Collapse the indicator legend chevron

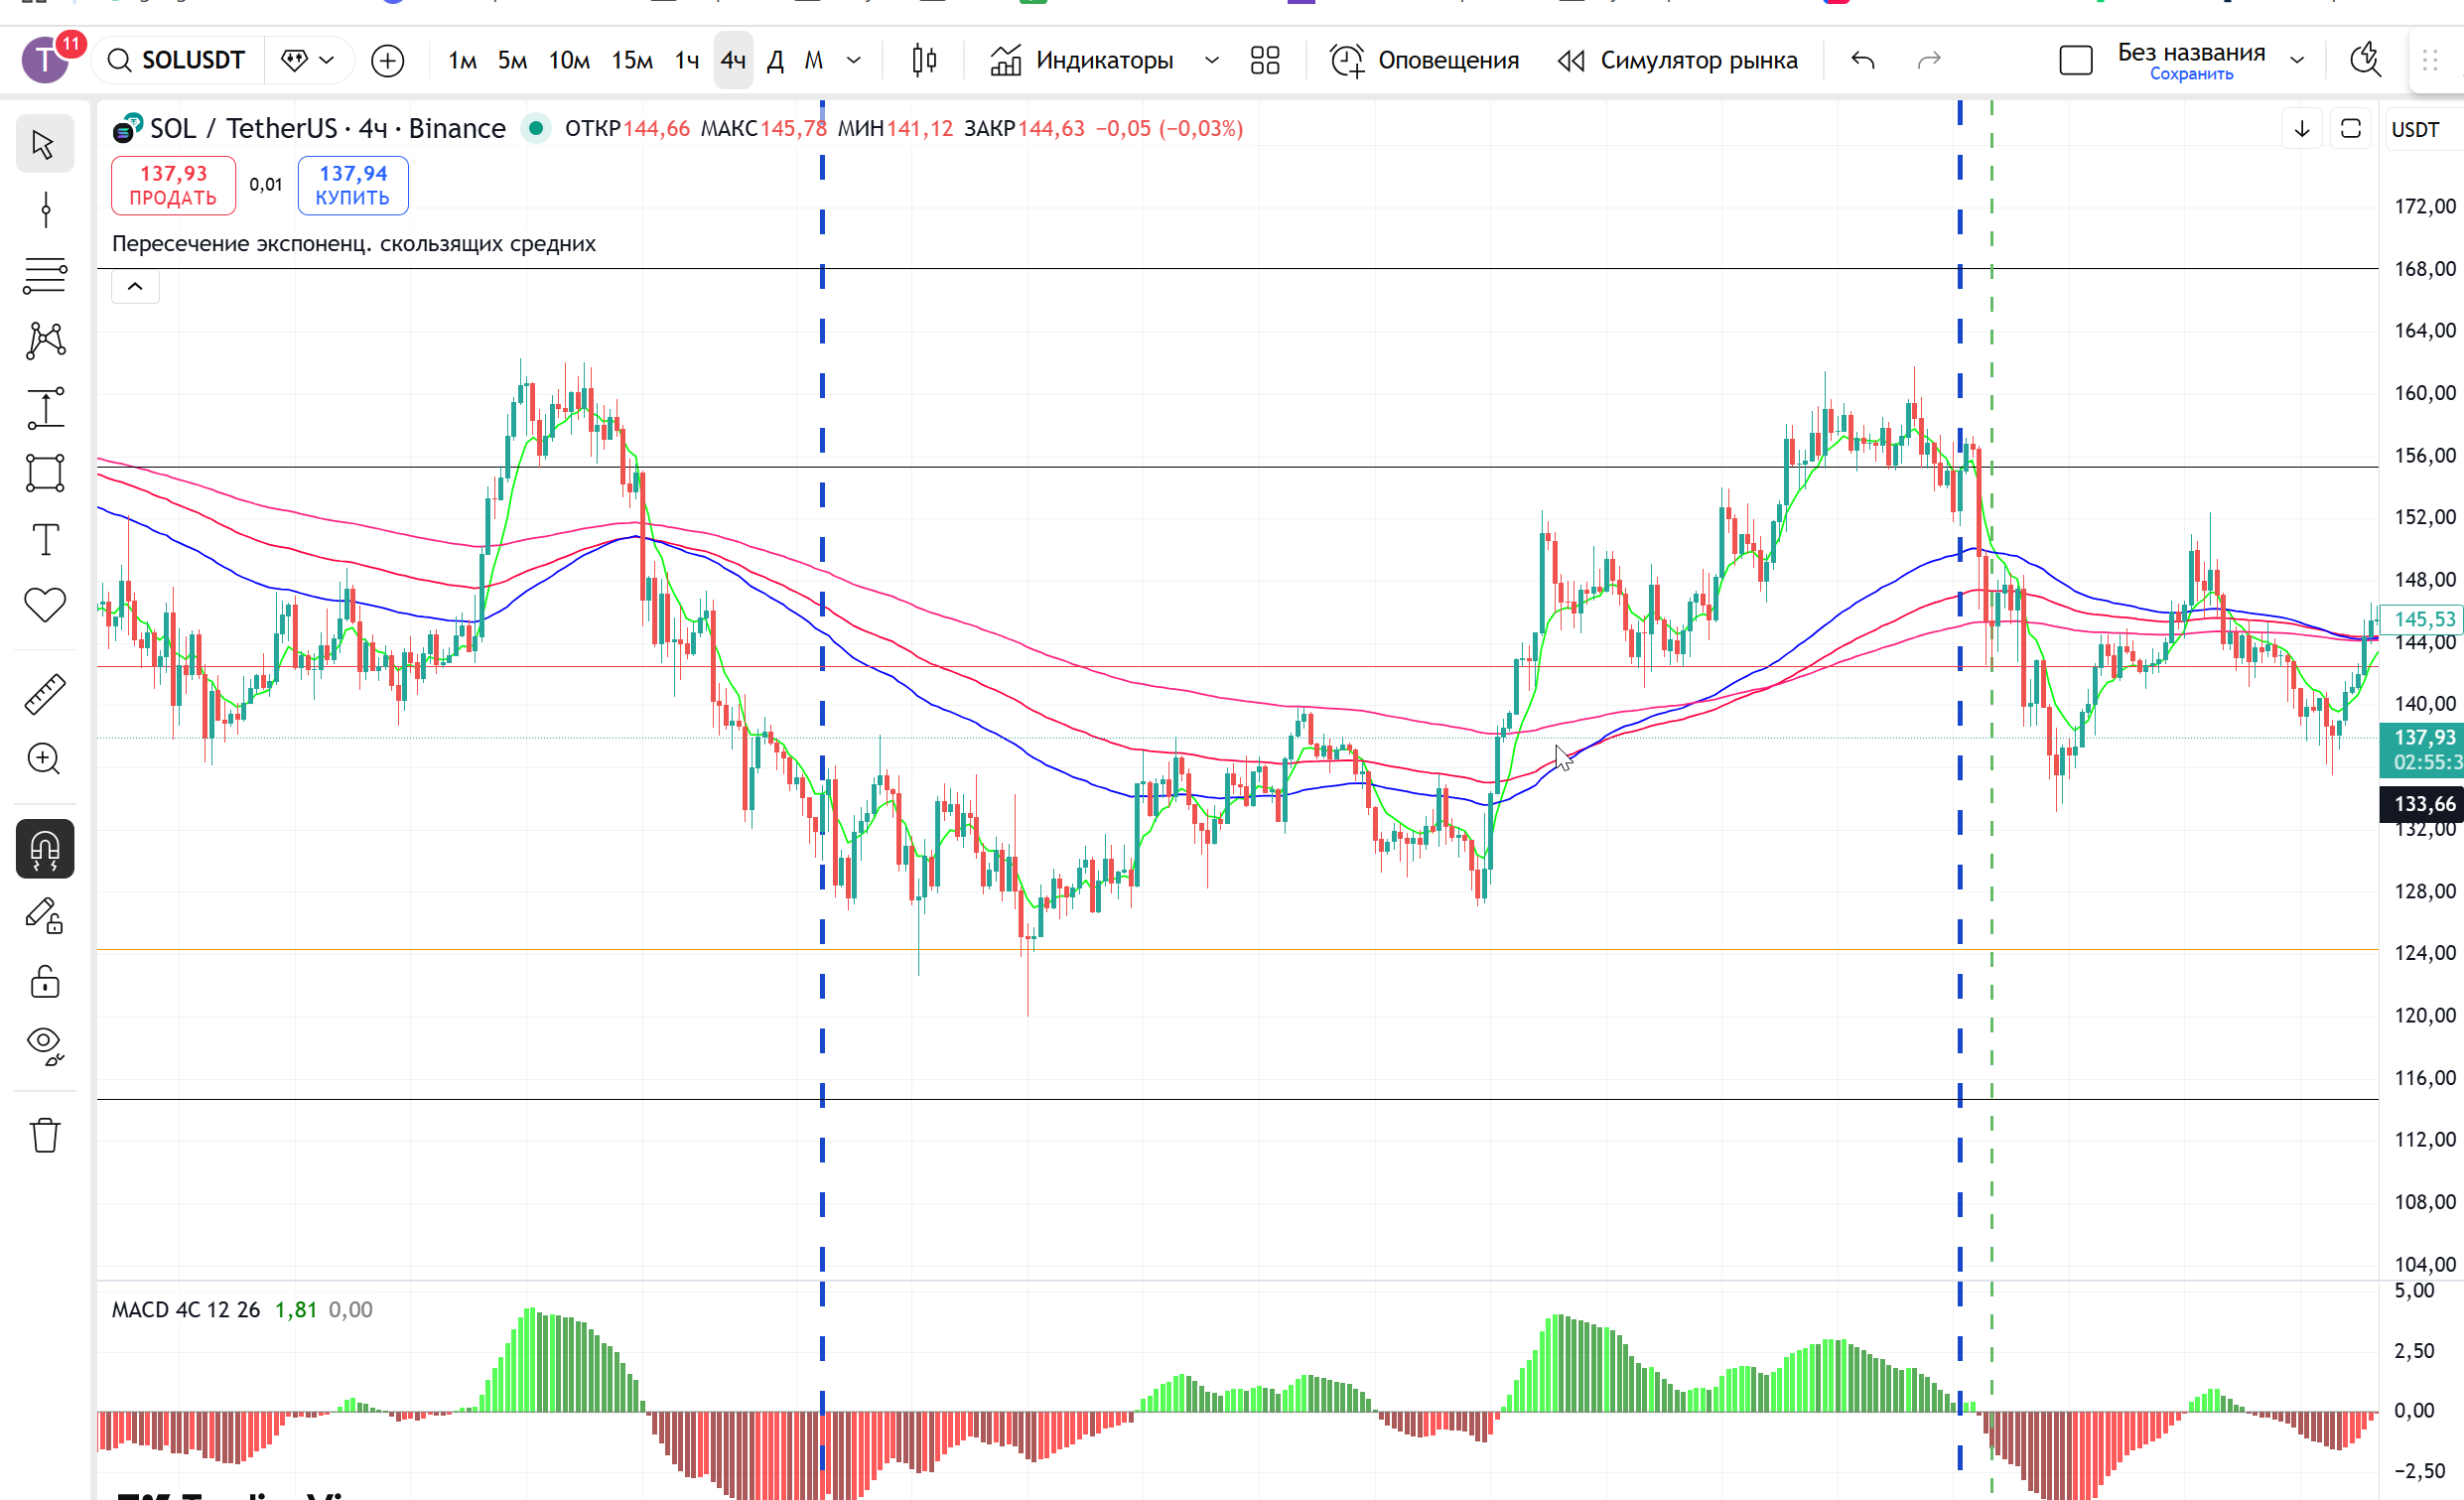[135, 287]
